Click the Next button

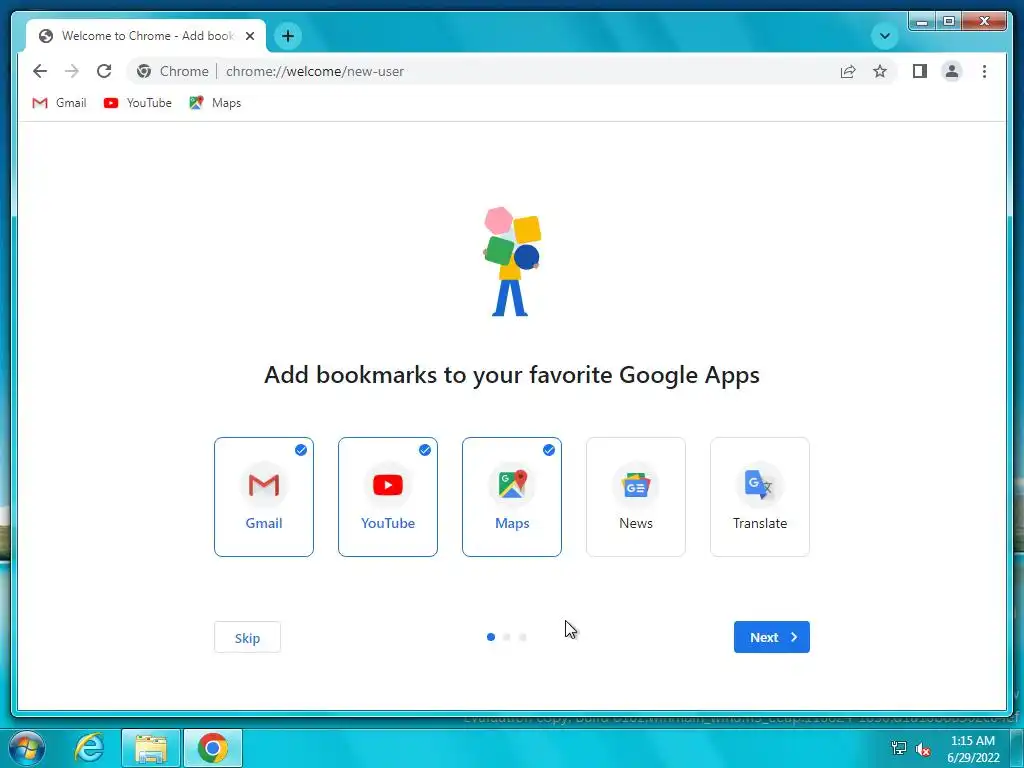click(772, 637)
